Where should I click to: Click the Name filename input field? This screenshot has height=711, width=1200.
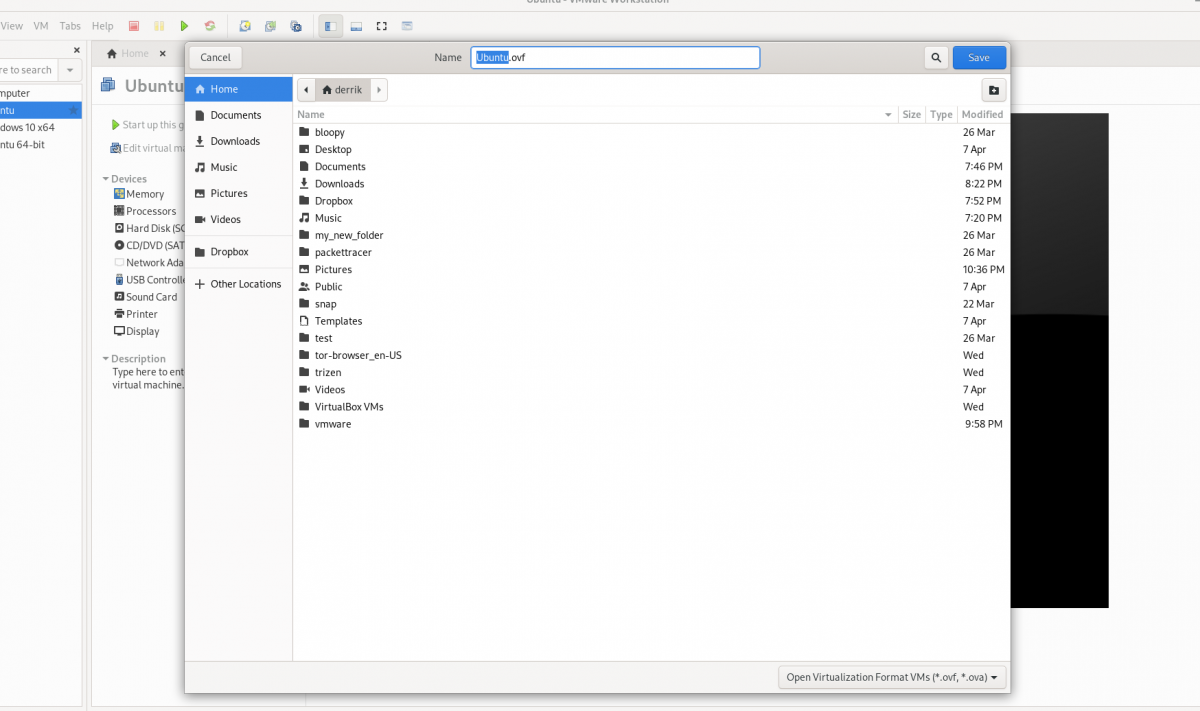coord(615,58)
